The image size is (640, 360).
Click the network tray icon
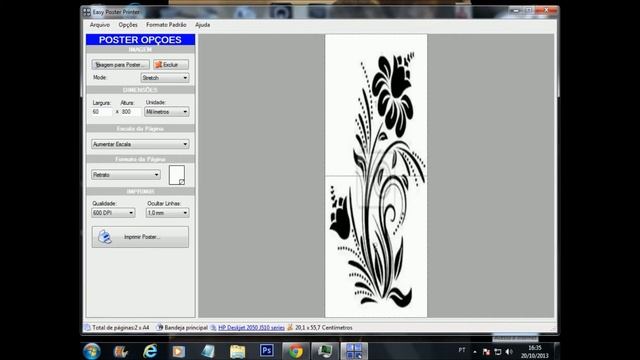click(498, 351)
